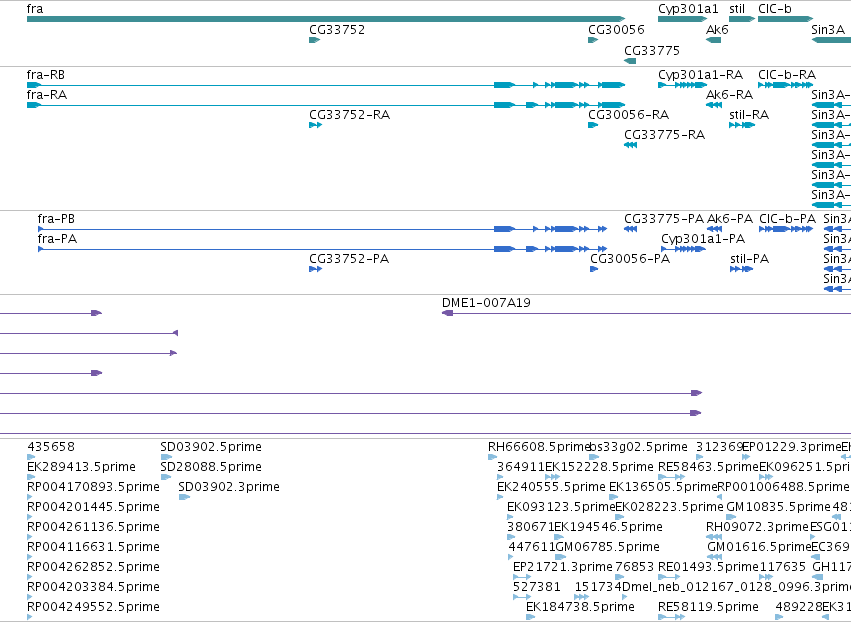Open the RP004201445.5prime EST label
The width and height of the screenshot is (851, 622).
tap(93, 507)
